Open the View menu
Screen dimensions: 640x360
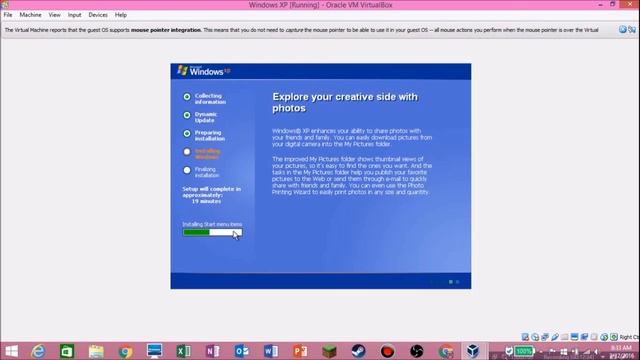tap(54, 15)
